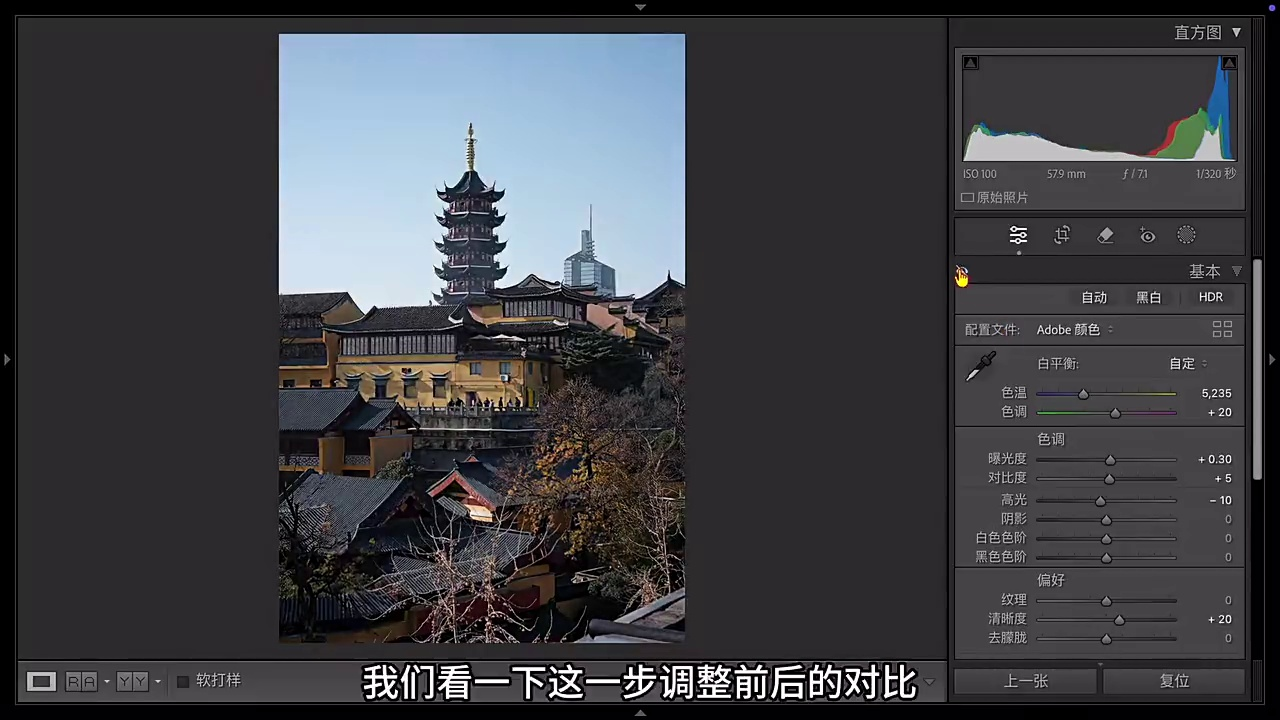Select the Healing eraser tool
1280x720 pixels.
click(x=1105, y=235)
